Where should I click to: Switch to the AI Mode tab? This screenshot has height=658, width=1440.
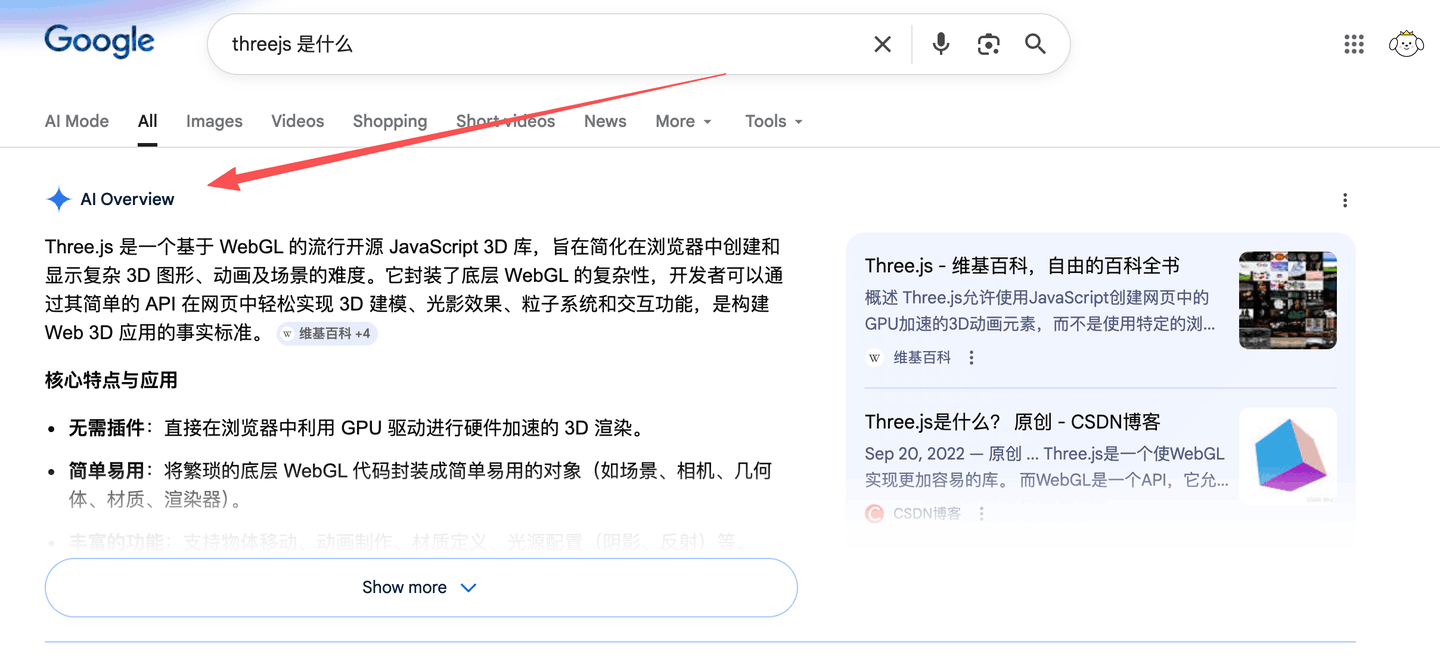pyautogui.click(x=77, y=121)
